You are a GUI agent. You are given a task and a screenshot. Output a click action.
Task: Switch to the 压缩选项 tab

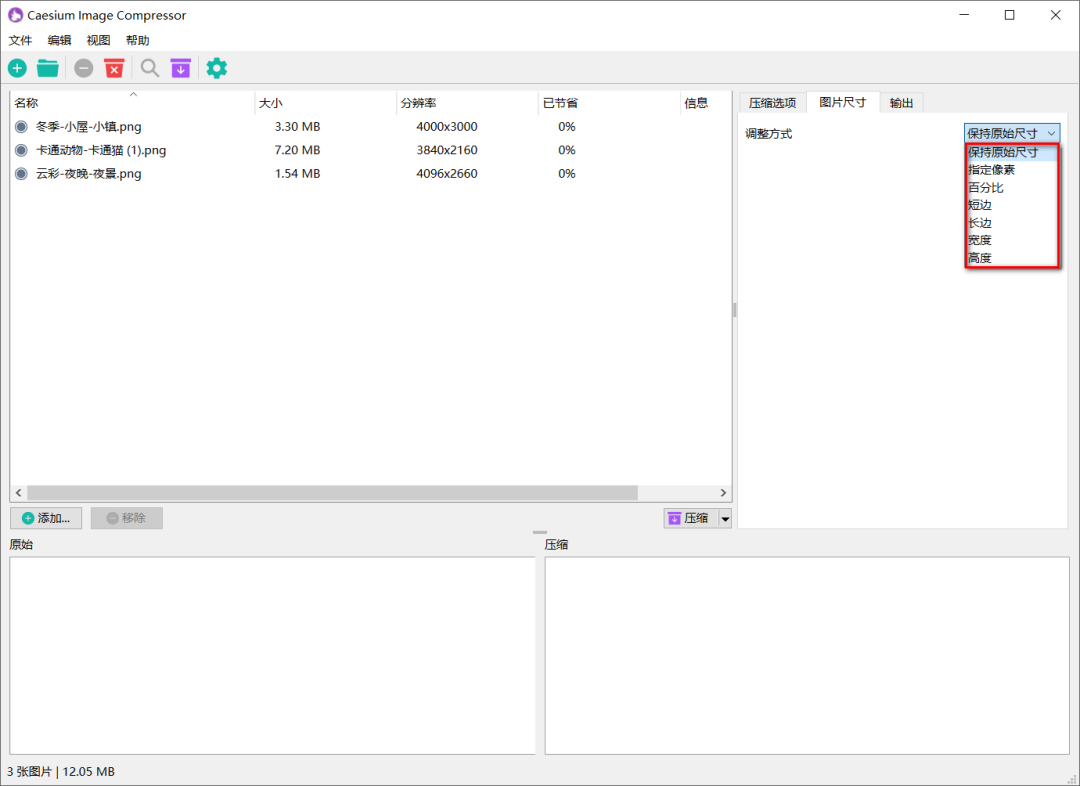tap(773, 103)
